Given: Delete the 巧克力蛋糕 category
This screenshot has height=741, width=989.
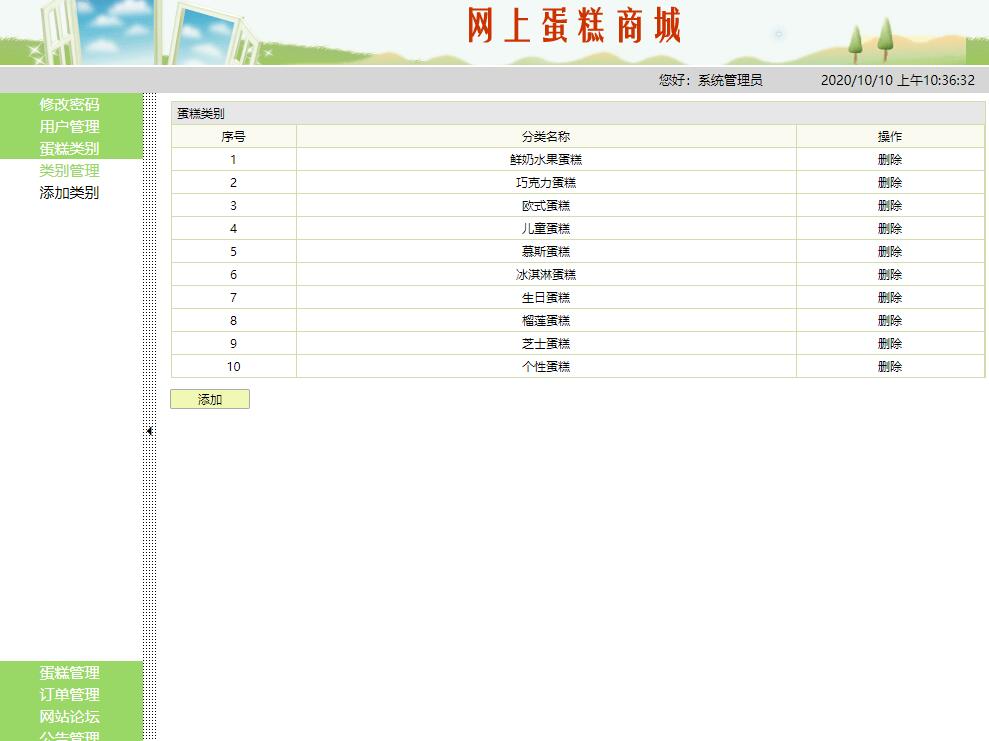Looking at the screenshot, I should pos(890,183).
